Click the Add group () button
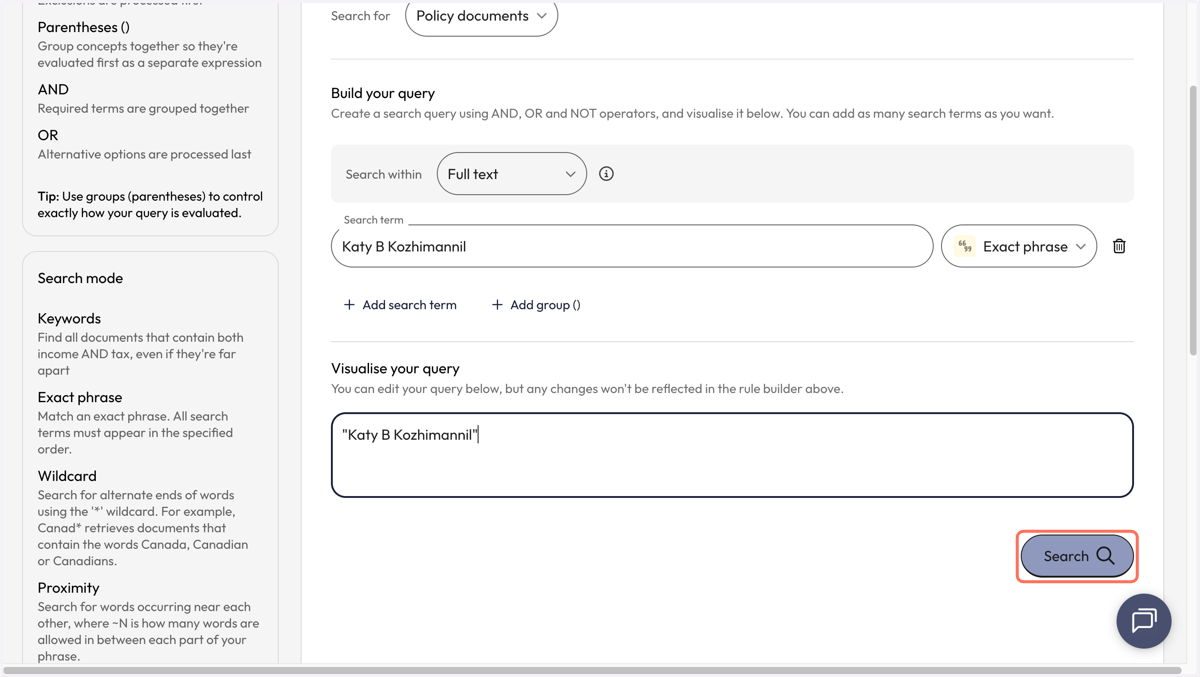1200x677 pixels. pos(536,305)
